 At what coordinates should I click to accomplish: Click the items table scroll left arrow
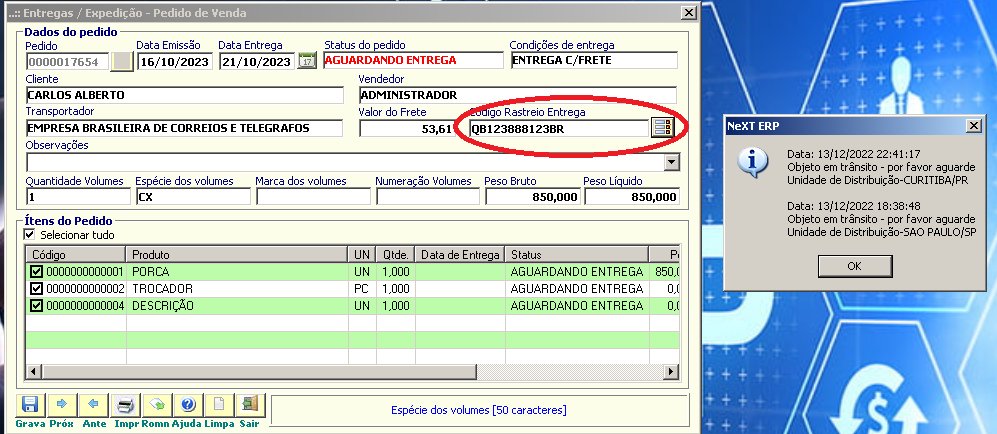click(33, 372)
